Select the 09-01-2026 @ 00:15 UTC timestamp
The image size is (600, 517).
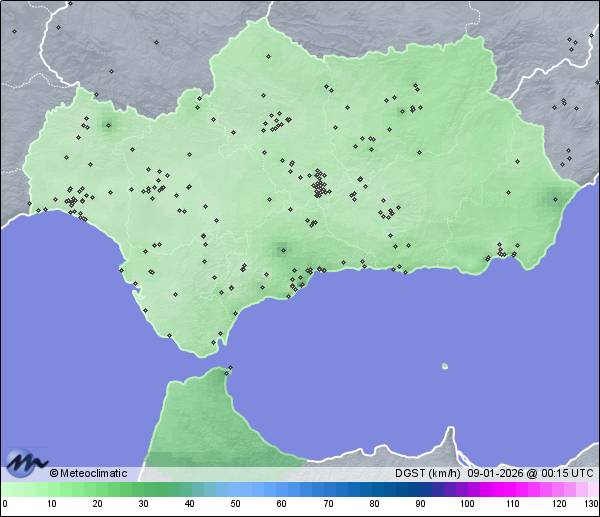coord(530,473)
